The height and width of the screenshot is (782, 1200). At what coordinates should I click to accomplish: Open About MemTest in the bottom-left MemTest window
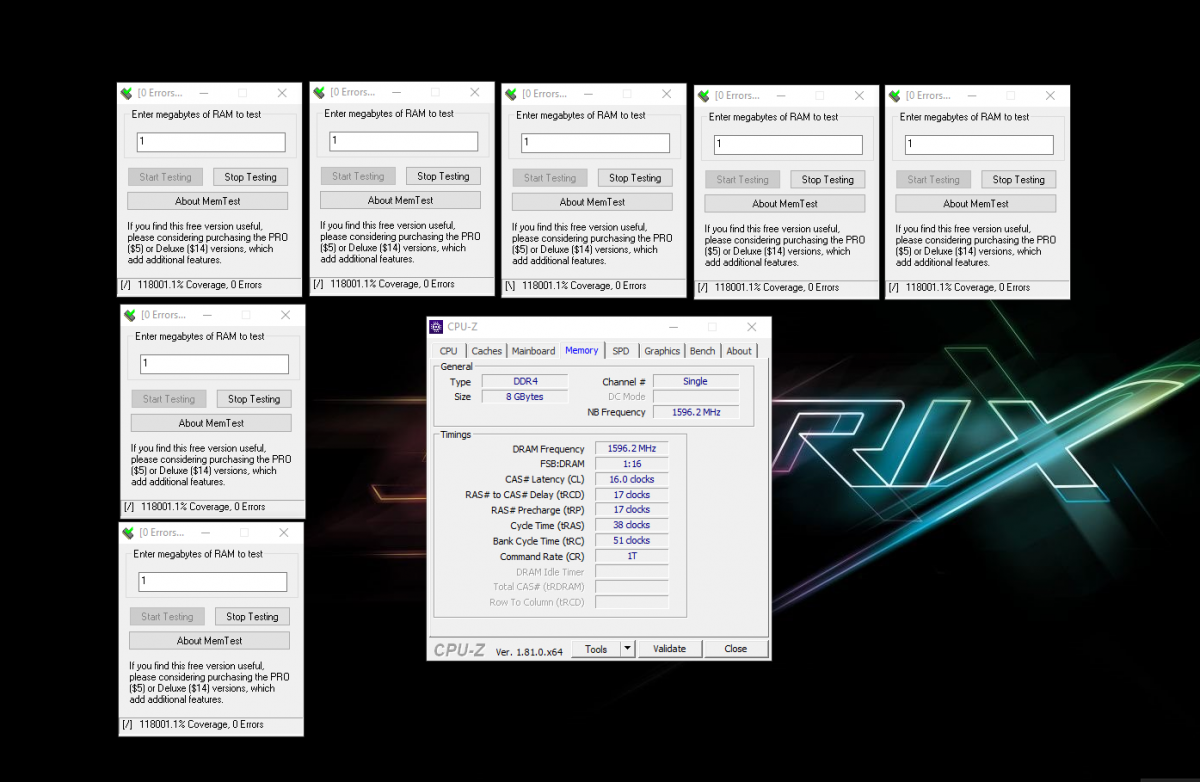coord(210,641)
